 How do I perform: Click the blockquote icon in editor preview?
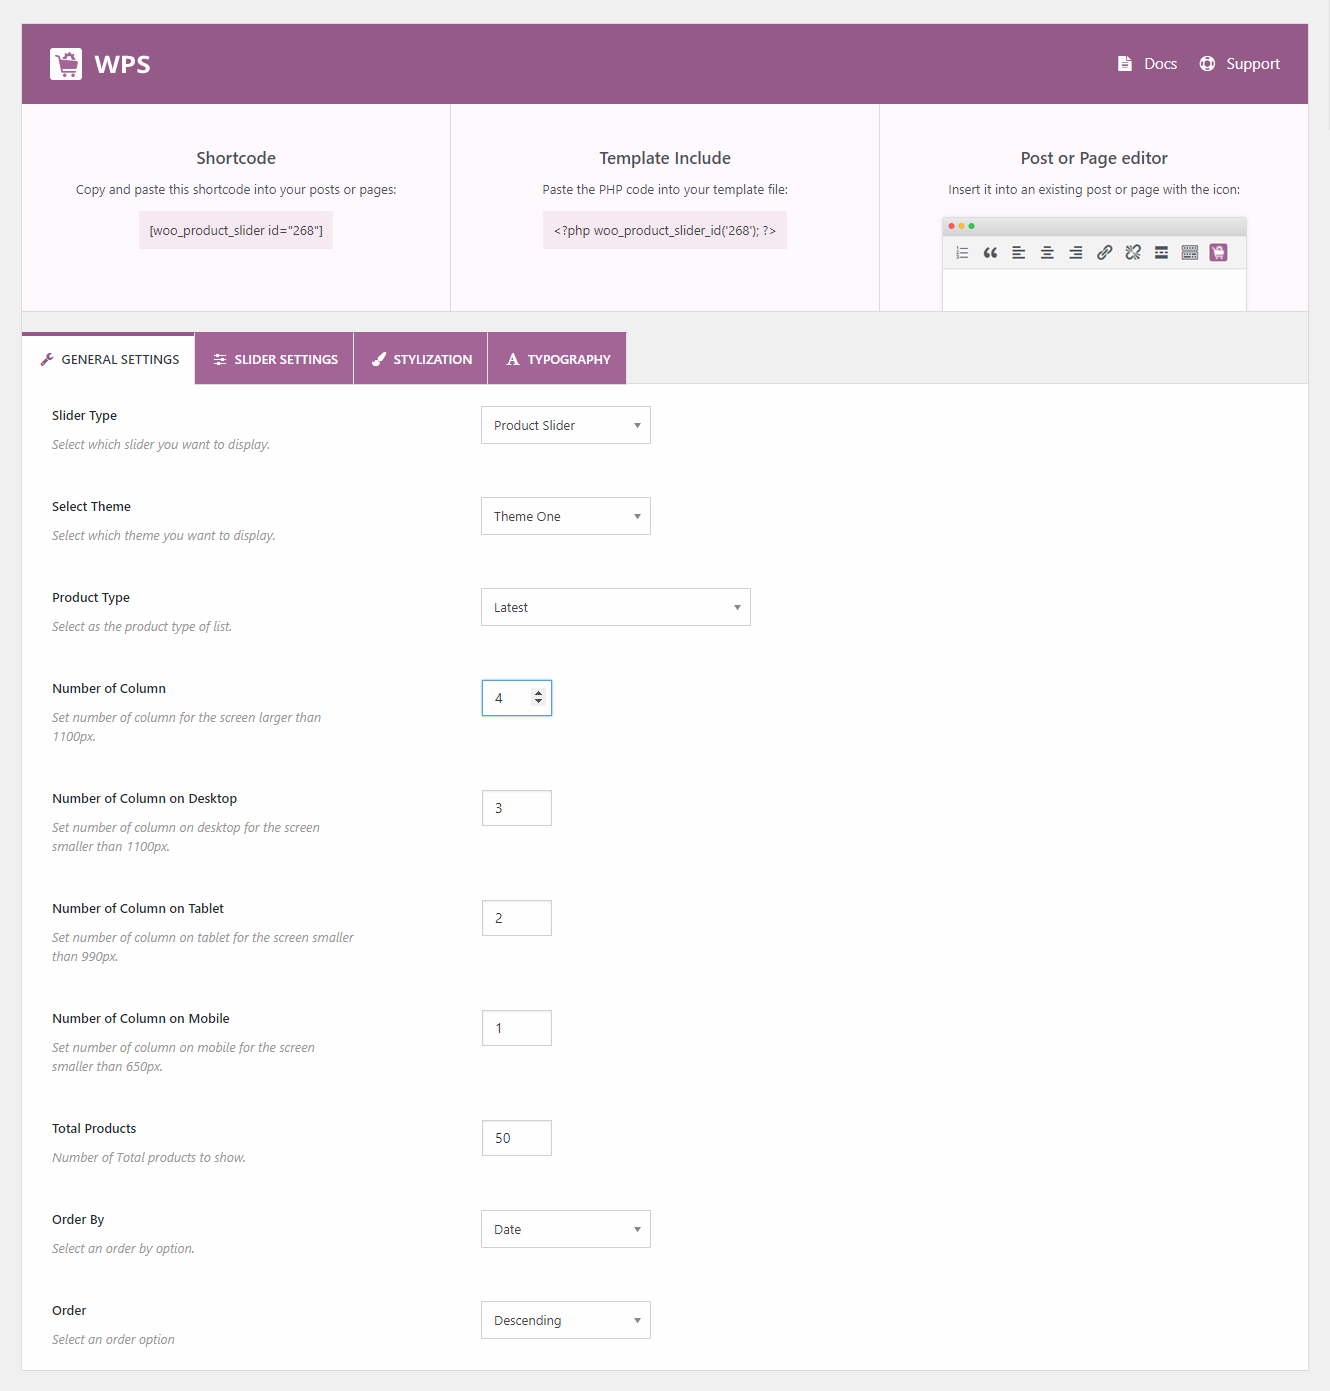point(990,253)
